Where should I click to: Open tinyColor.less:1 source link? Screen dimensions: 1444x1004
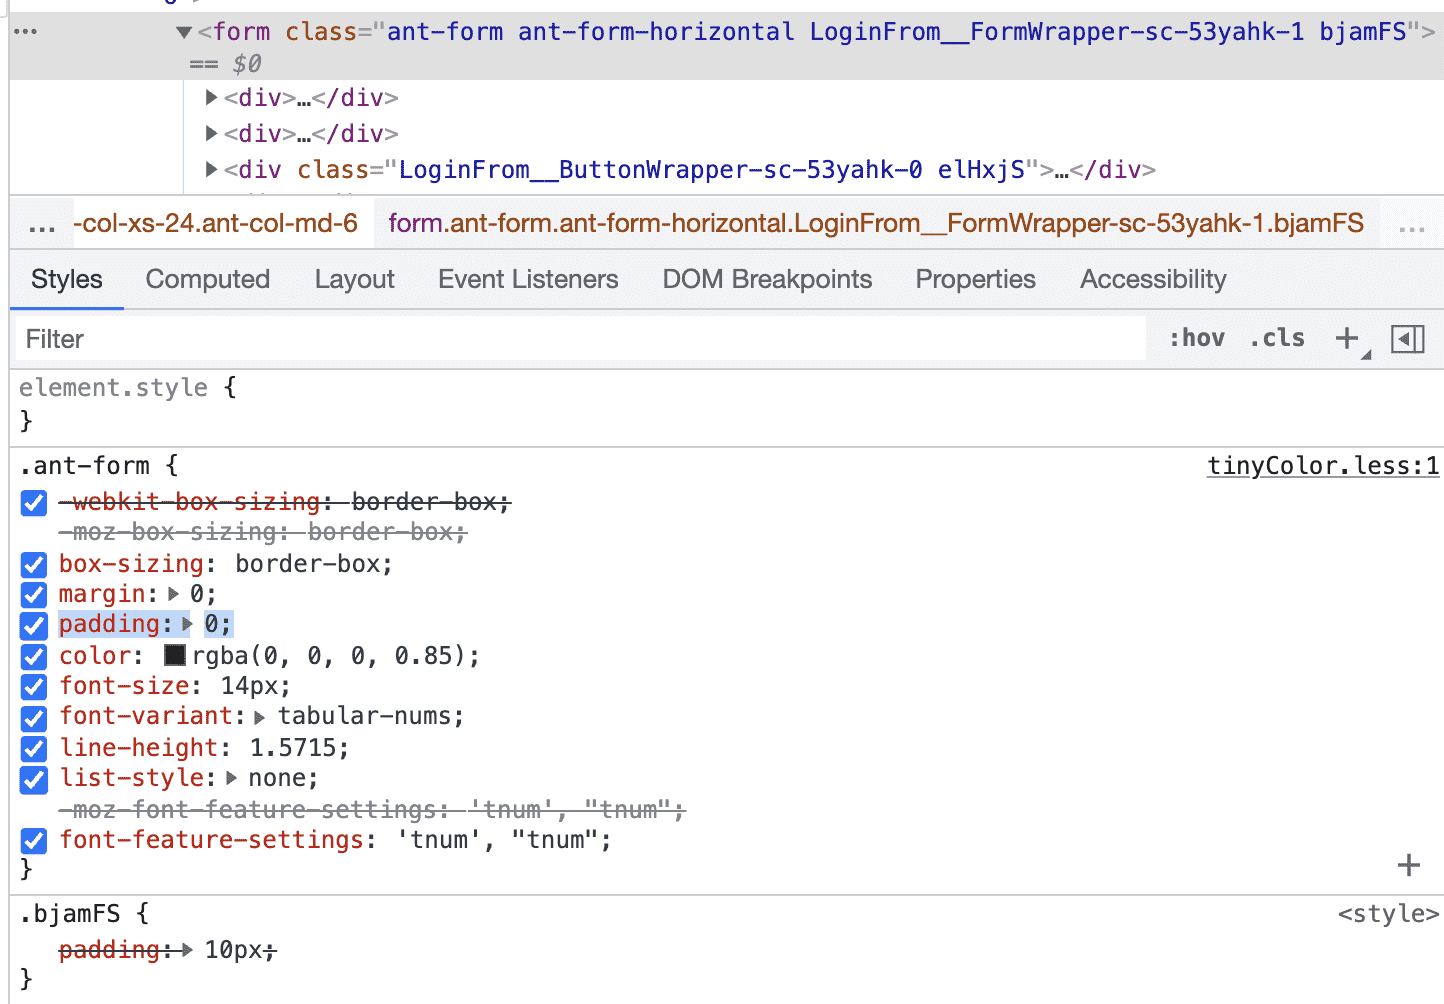1322,466
